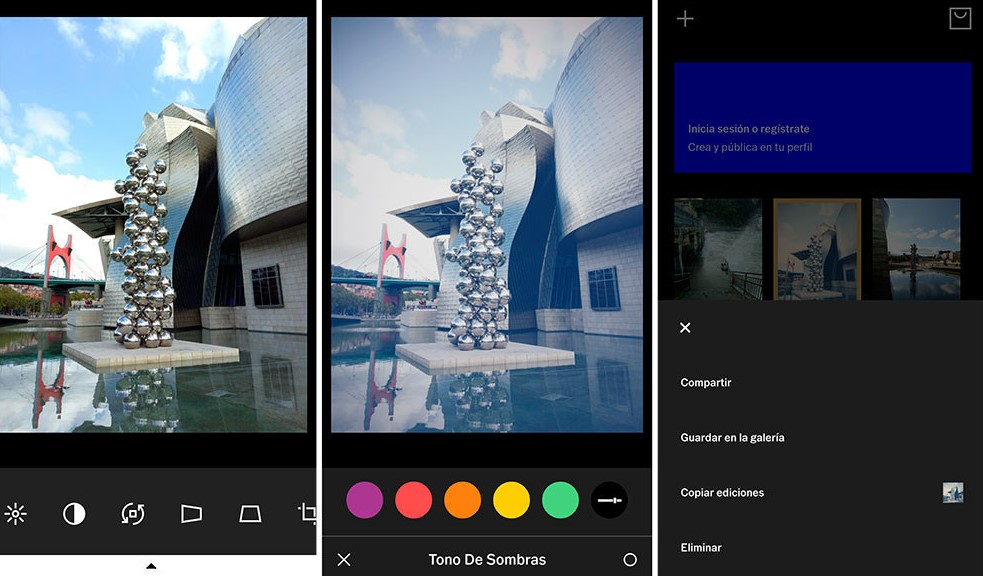Open the shop bag icon
This screenshot has height=576, width=983.
click(x=960, y=19)
